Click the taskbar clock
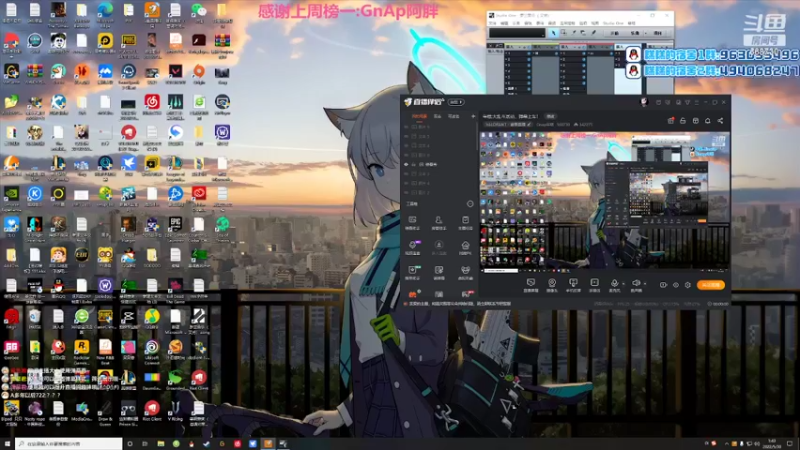 point(771,444)
